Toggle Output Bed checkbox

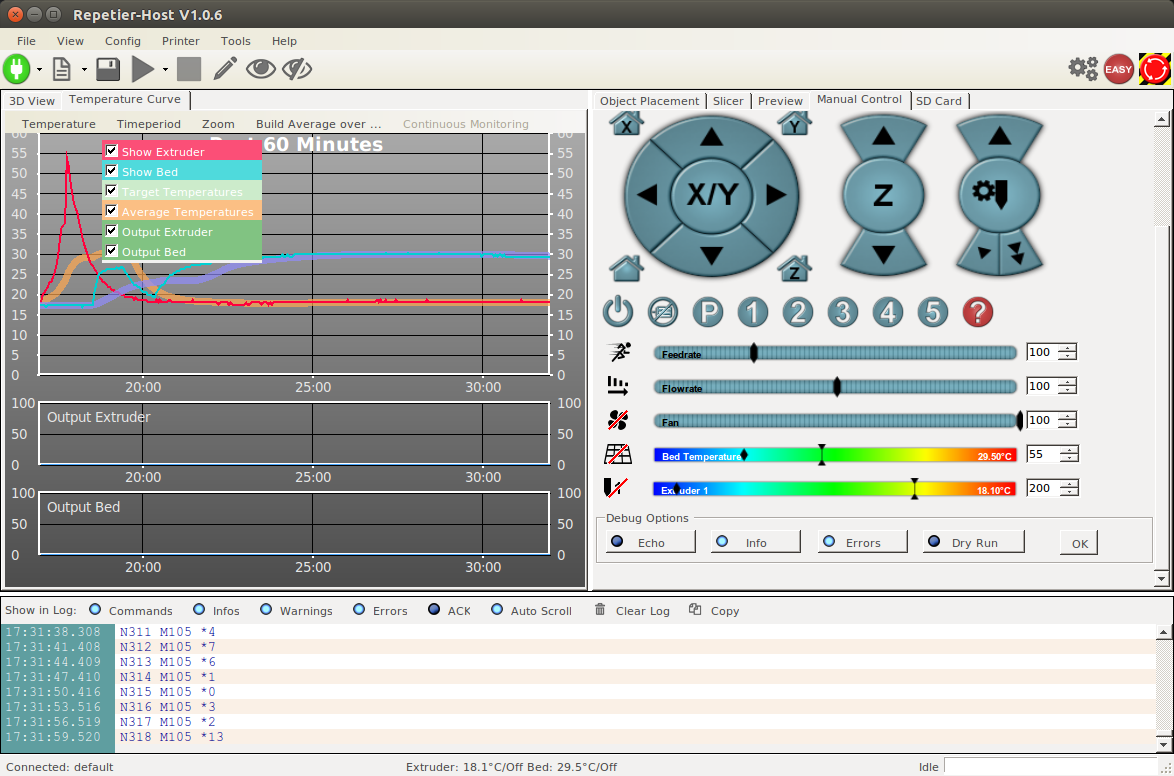point(112,252)
